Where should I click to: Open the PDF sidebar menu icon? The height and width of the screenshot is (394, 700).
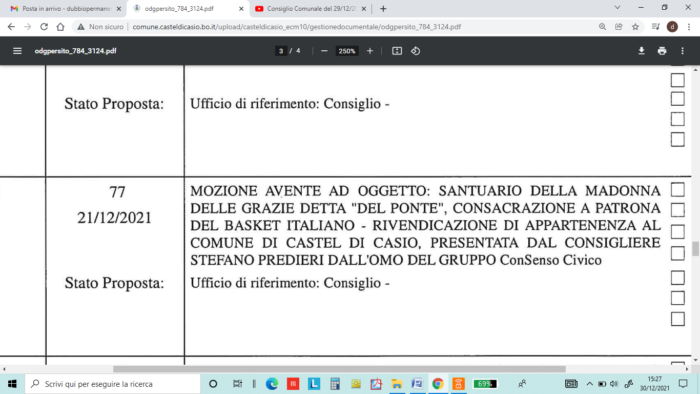click(17, 51)
